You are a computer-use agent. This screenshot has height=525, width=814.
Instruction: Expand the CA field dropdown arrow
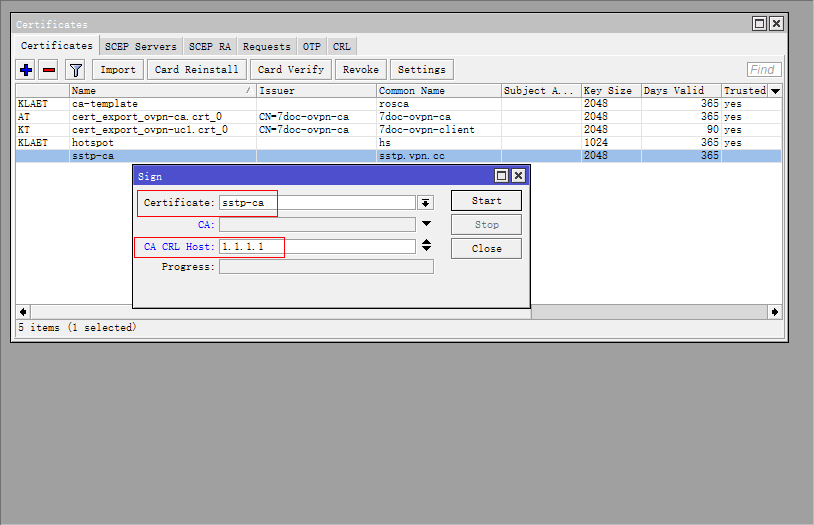pos(426,225)
